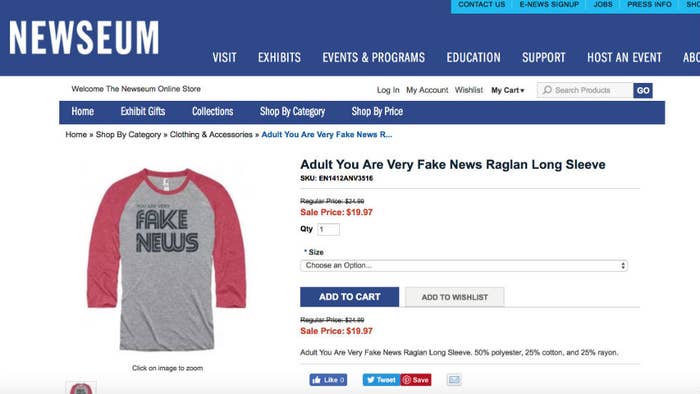Open the Size dropdown selector

click(x=464, y=265)
